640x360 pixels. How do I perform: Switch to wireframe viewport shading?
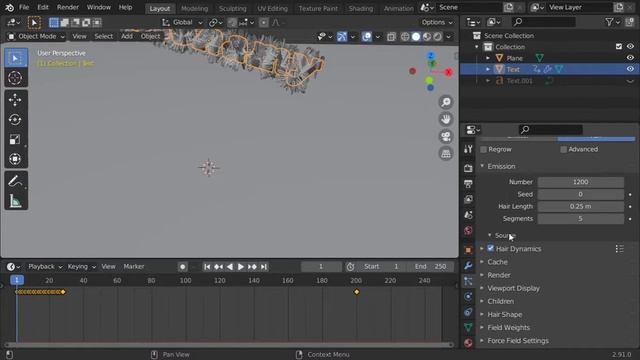pos(405,37)
